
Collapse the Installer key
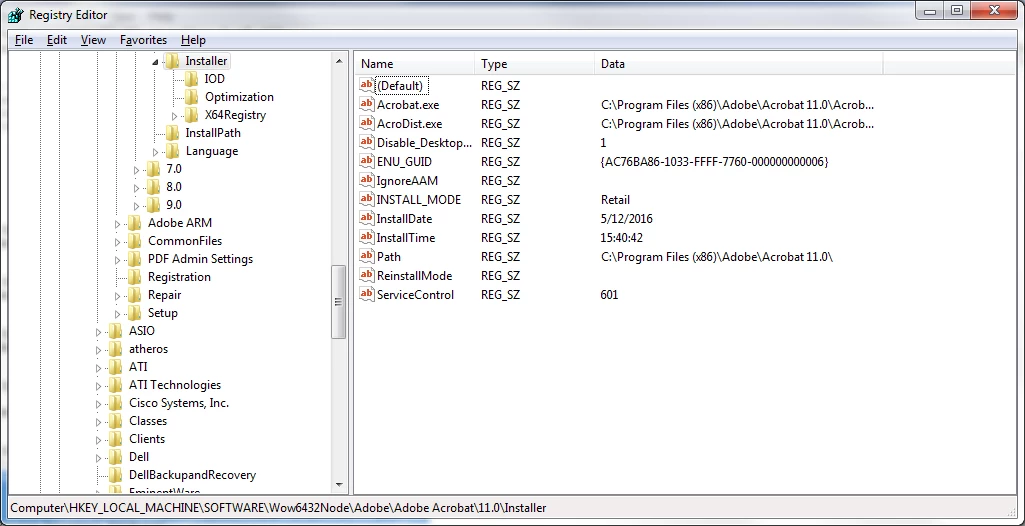tap(155, 61)
